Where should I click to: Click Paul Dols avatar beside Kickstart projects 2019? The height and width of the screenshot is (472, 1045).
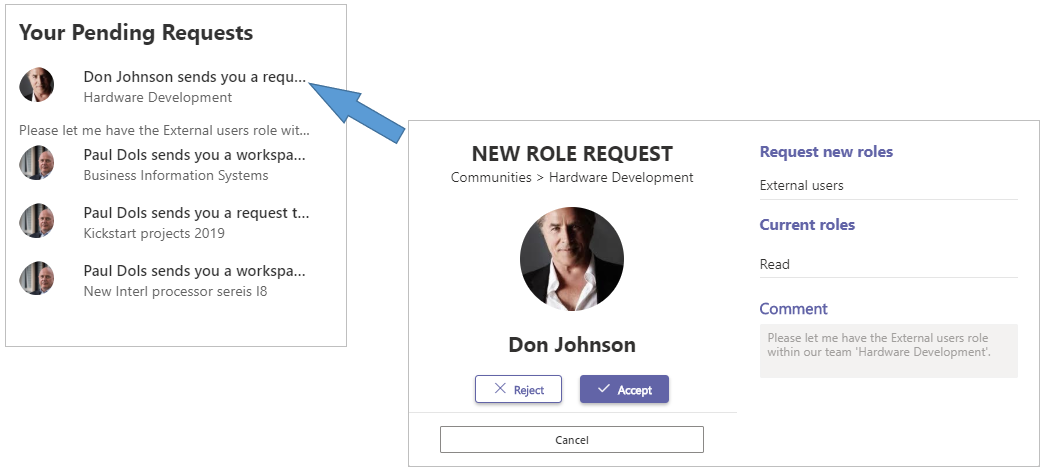pos(37,221)
